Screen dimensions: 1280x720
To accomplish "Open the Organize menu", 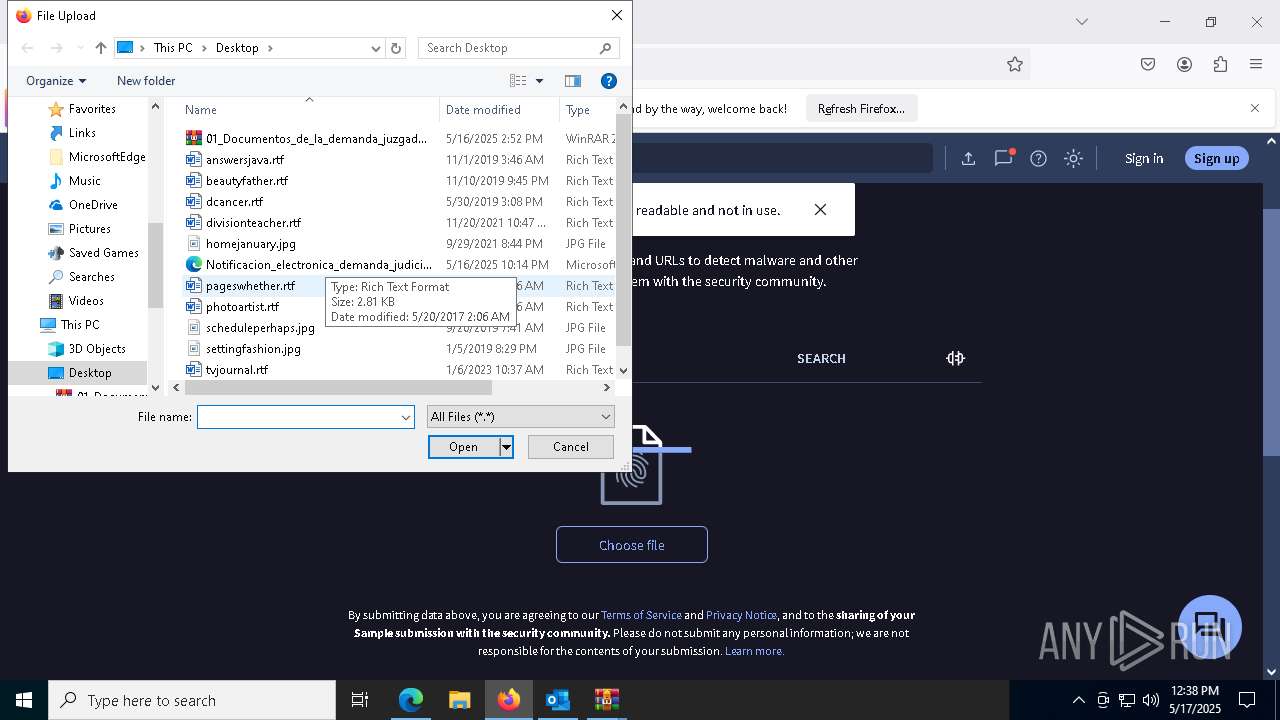I will (x=56, y=81).
